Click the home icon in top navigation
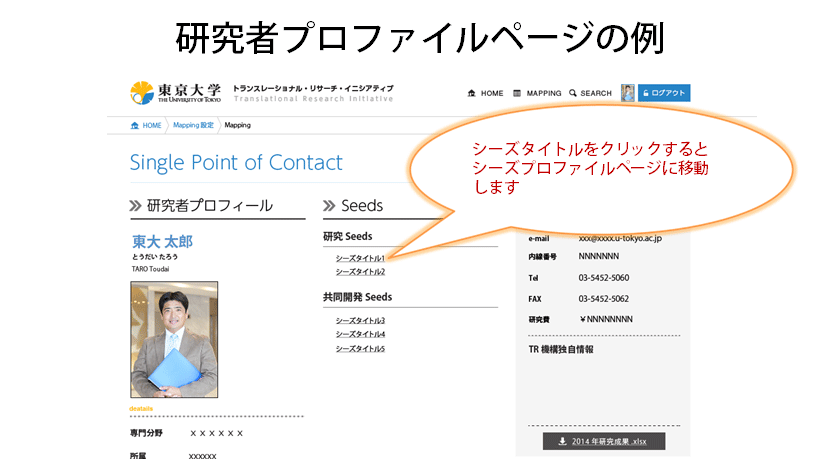The image size is (836, 468). point(471,93)
